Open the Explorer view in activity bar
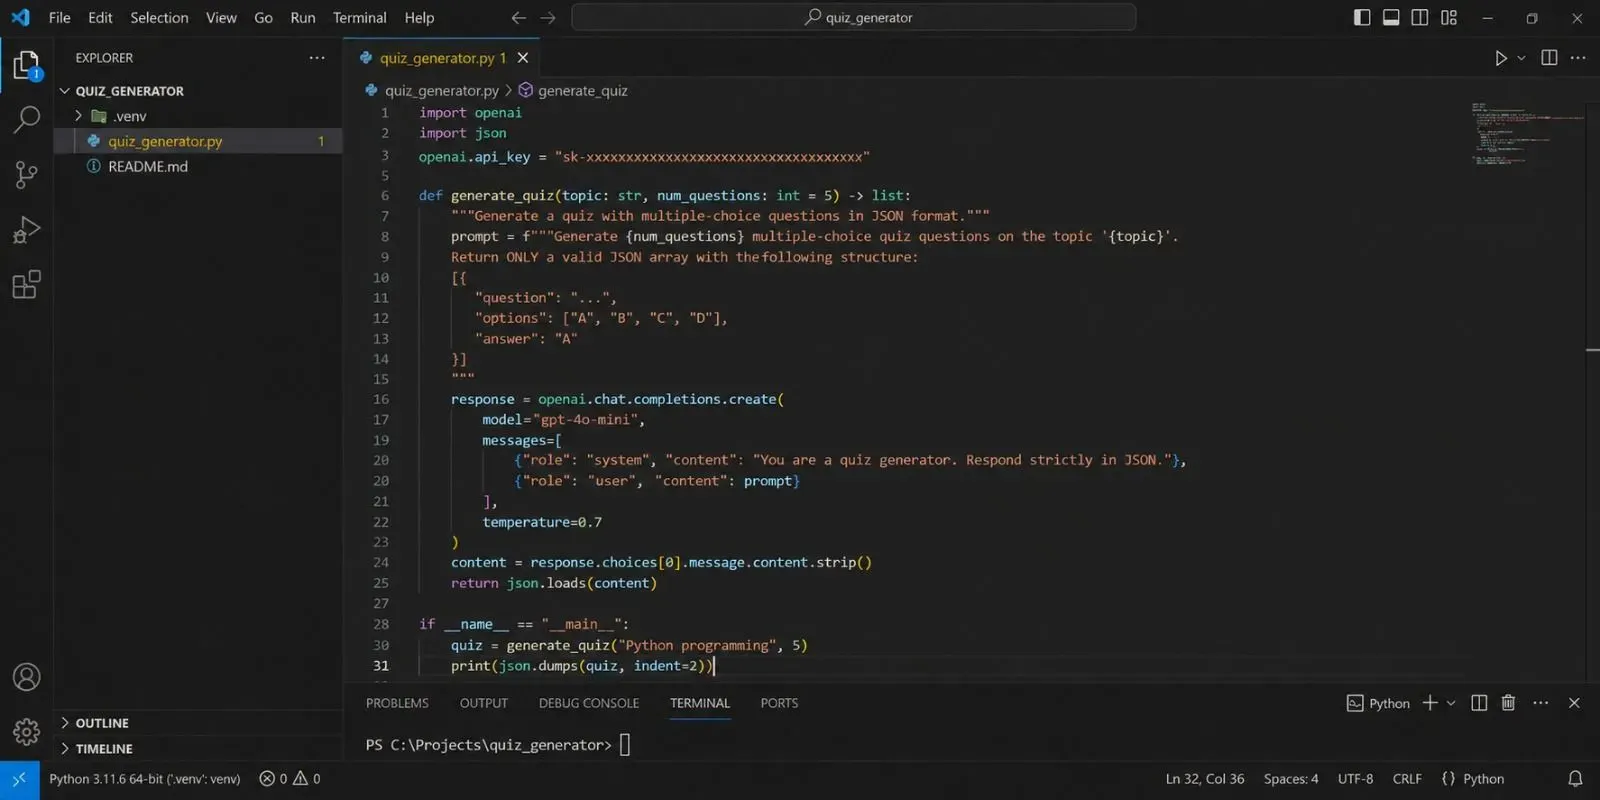The image size is (1600, 800). tap(26, 66)
